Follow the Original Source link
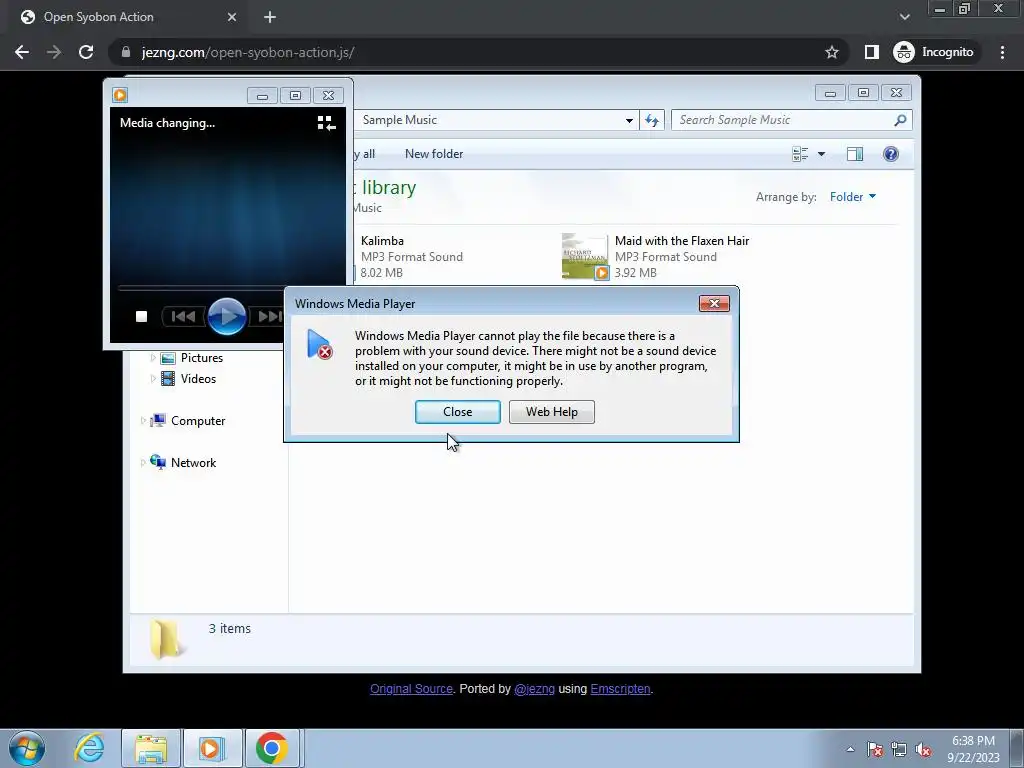 click(x=411, y=689)
